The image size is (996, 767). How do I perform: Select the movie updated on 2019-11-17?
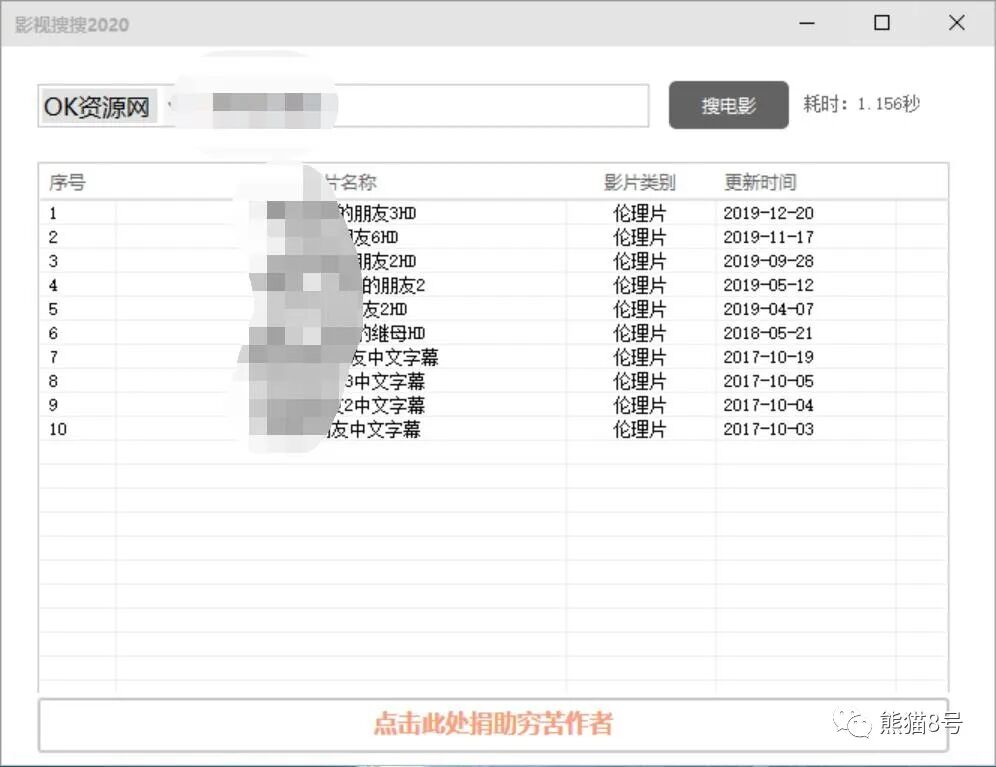tap(400, 237)
